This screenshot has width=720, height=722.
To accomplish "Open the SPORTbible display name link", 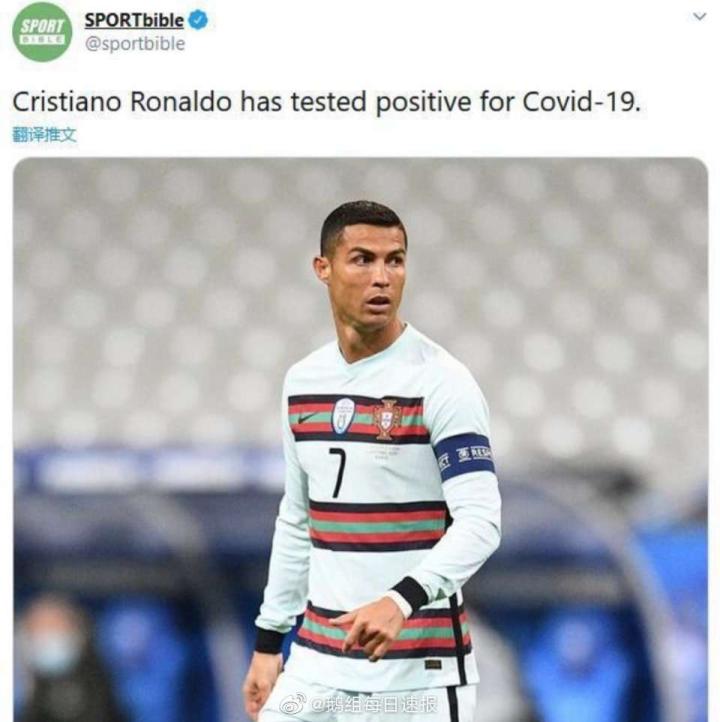I will 134,20.
